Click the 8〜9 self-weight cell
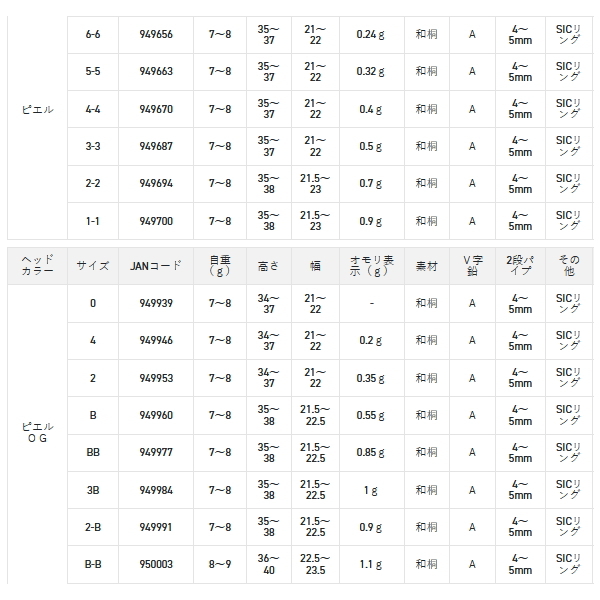The width and height of the screenshot is (600, 600). pyautogui.click(x=220, y=564)
